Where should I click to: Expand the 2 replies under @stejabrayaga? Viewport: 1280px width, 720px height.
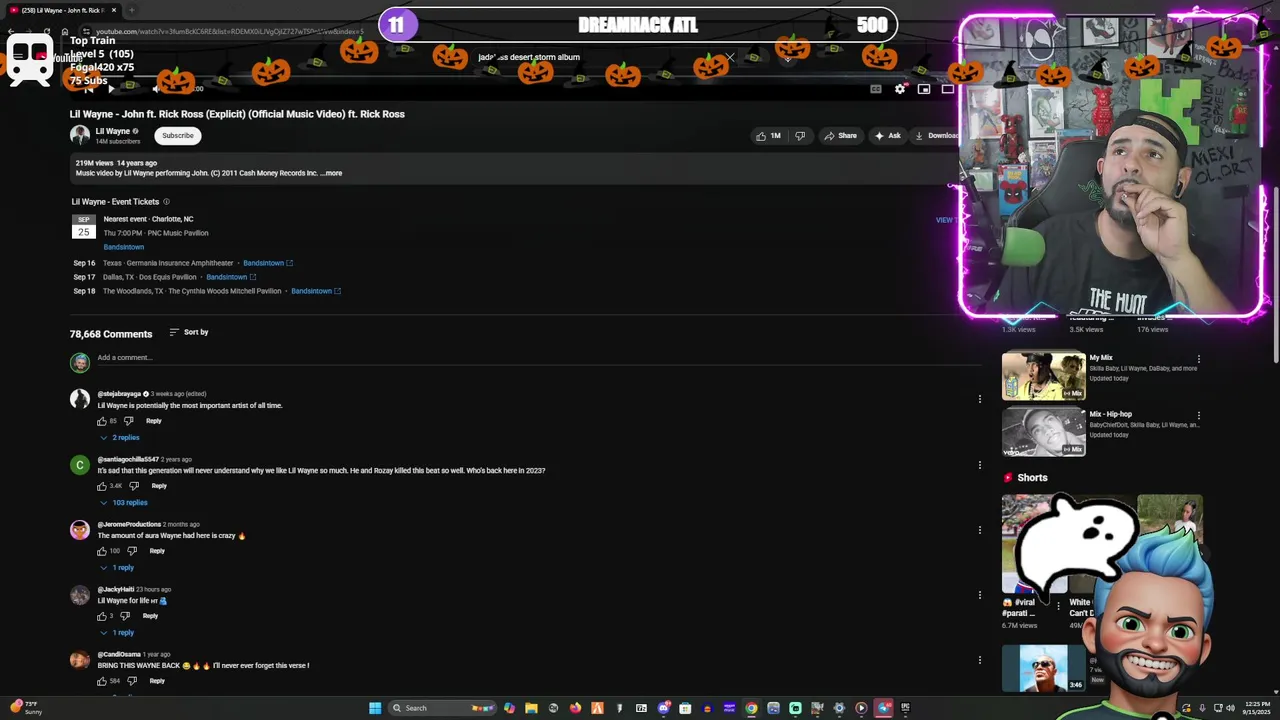coord(120,438)
